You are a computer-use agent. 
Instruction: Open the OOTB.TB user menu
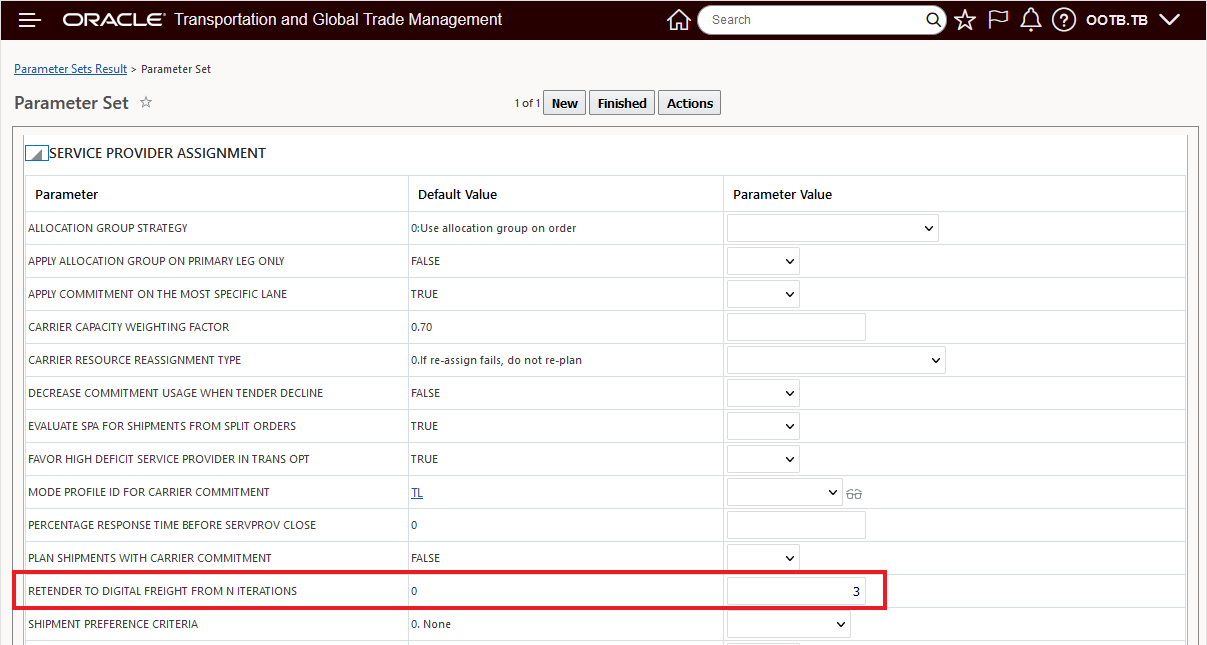(x=1132, y=20)
